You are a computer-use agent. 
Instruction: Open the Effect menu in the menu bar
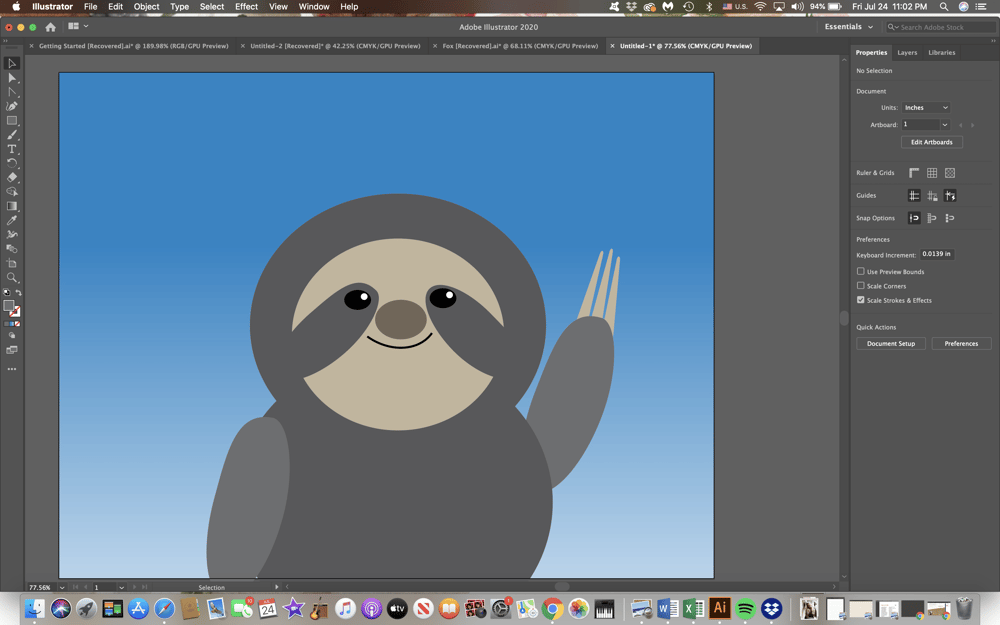(x=246, y=6)
